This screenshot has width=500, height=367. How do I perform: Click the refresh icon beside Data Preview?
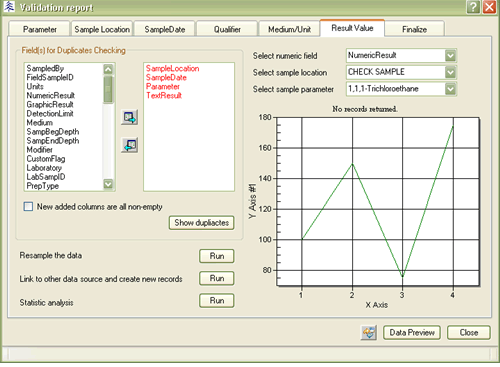click(x=369, y=332)
